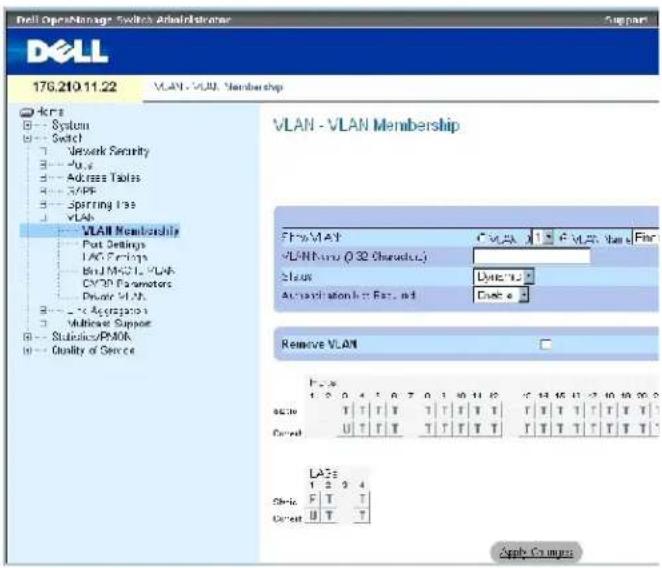Screen dimensions: 662x568
Task: Open the Show VLAN name dropdown
Action: click(x=646, y=237)
